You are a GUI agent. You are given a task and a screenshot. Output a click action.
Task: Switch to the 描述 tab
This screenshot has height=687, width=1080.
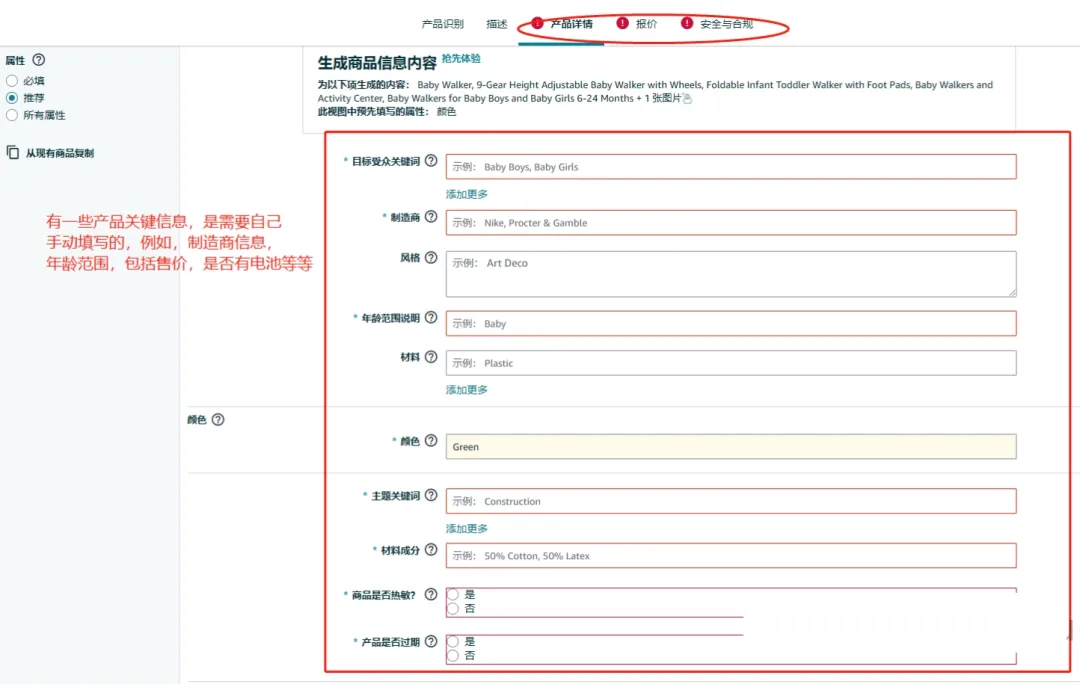tap(497, 24)
